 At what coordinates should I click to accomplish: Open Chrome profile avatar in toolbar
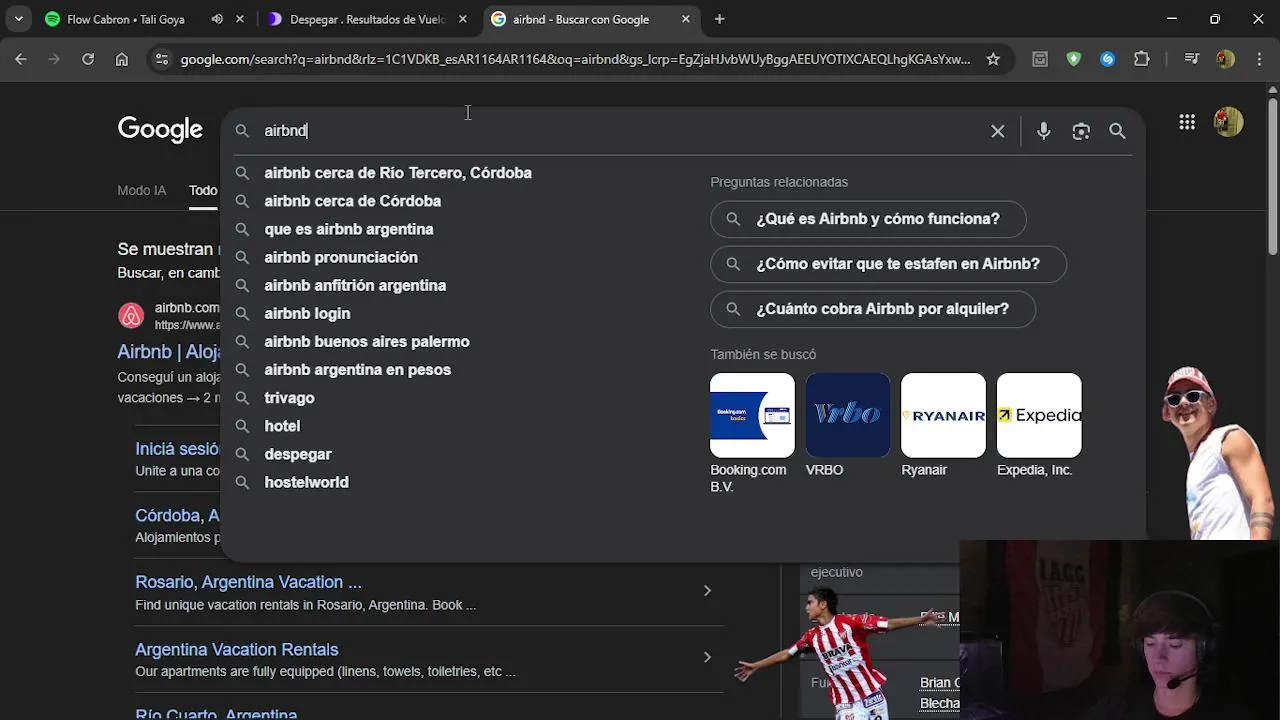(1226, 59)
